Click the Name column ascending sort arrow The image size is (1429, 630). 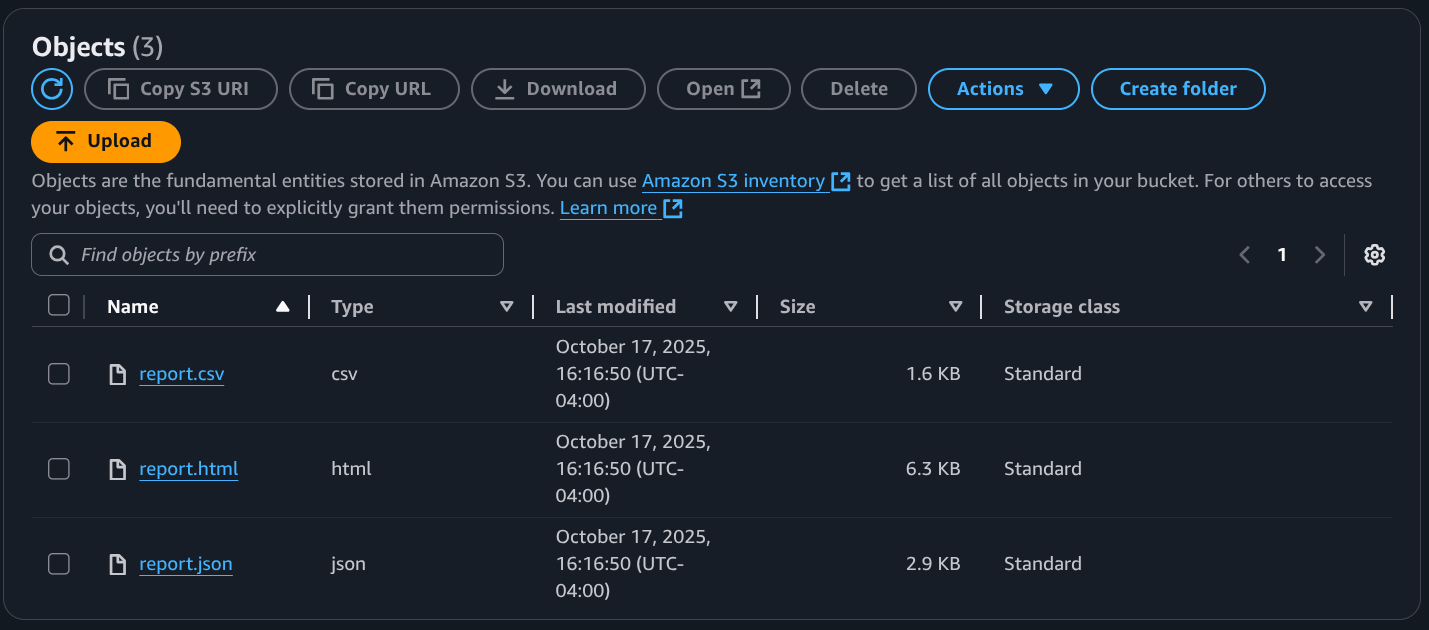click(x=283, y=307)
